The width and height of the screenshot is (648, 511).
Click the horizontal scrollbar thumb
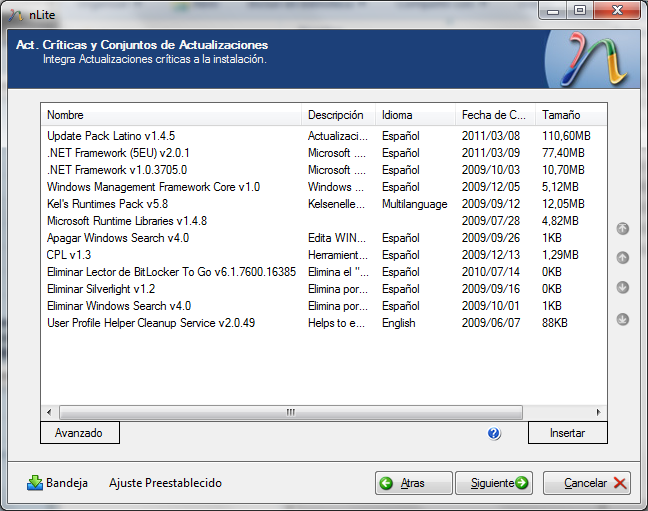click(291, 412)
